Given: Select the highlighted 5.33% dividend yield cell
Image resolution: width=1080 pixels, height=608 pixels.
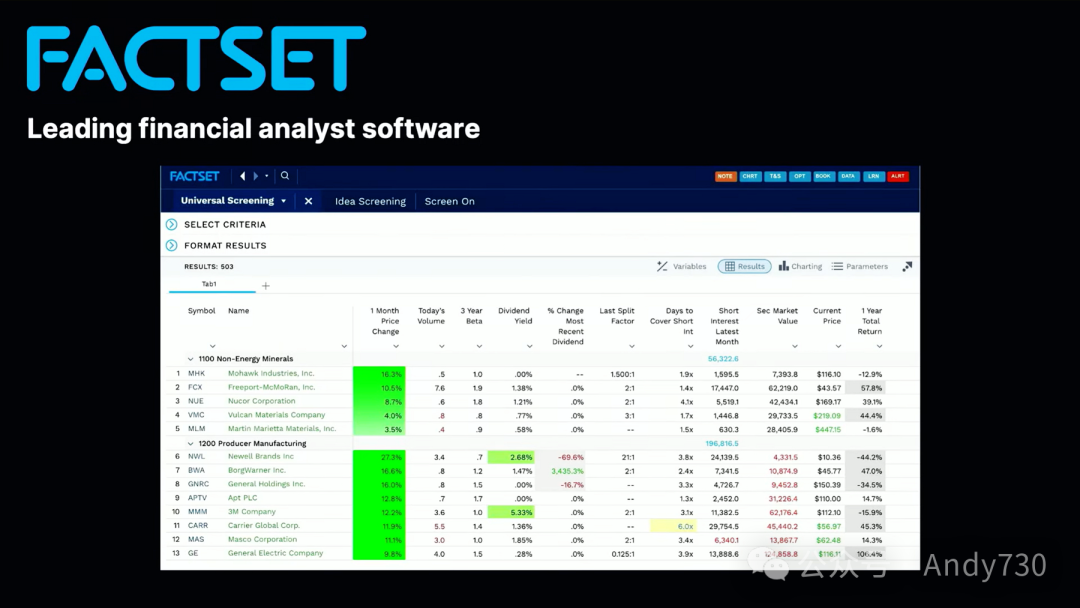Looking at the screenshot, I should point(511,512).
